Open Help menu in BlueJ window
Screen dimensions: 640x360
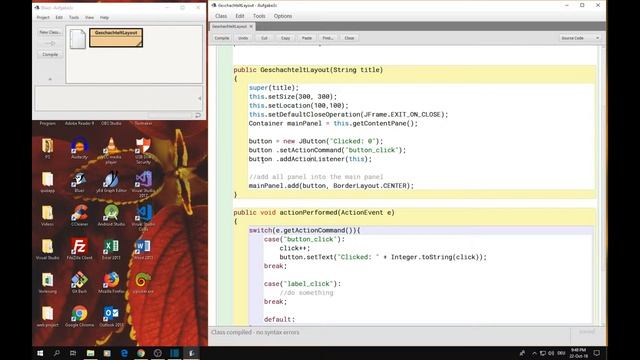pyautogui.click(x=104, y=18)
